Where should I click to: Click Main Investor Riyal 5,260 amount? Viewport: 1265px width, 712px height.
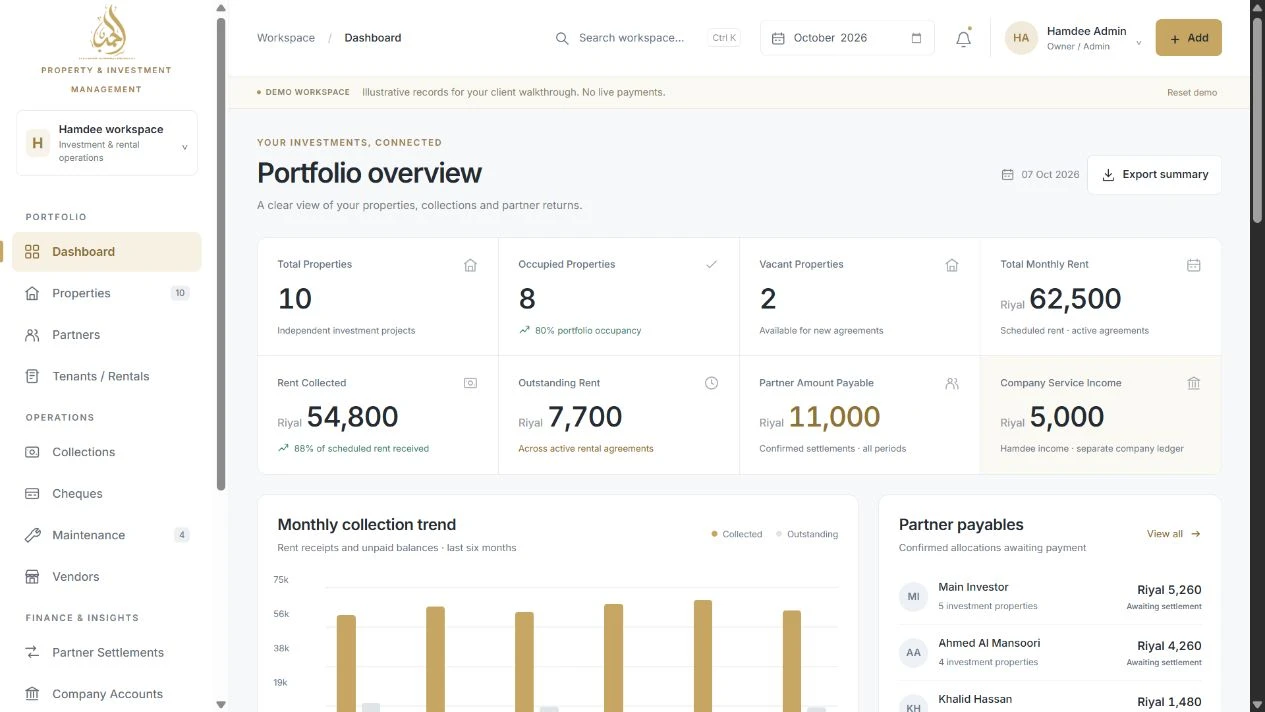point(1169,590)
